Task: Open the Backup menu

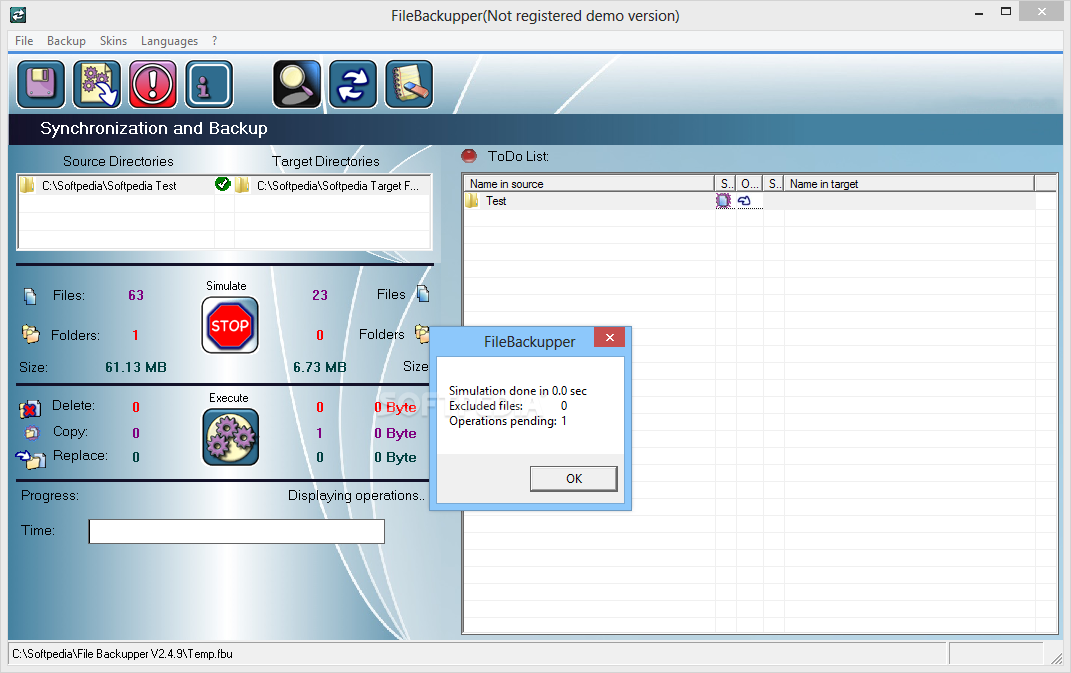Action: point(66,41)
